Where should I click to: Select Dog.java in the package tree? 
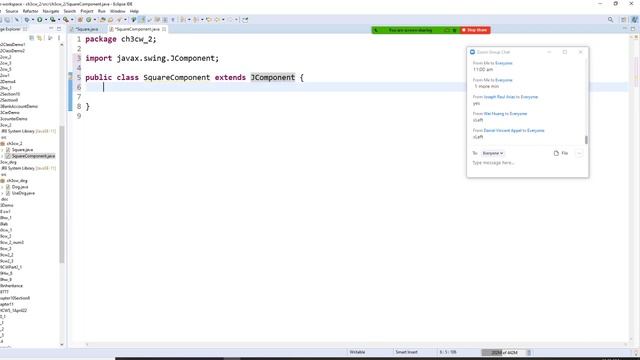[x=20, y=187]
